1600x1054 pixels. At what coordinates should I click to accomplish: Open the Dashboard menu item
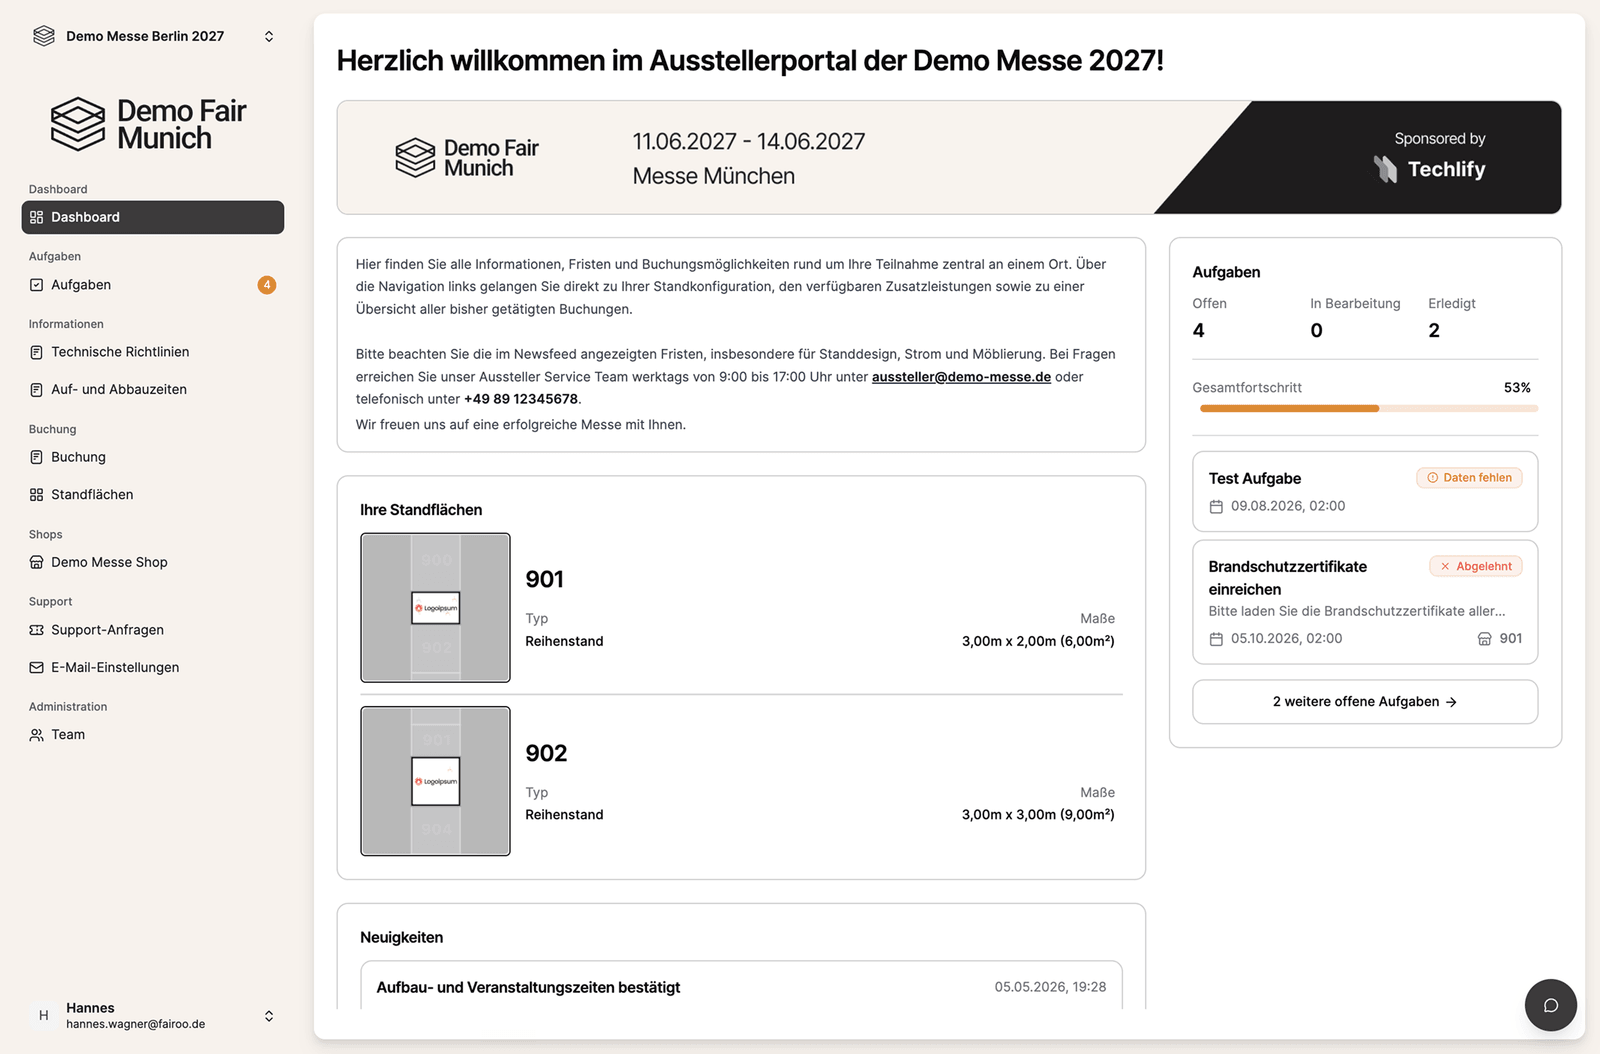tap(153, 217)
